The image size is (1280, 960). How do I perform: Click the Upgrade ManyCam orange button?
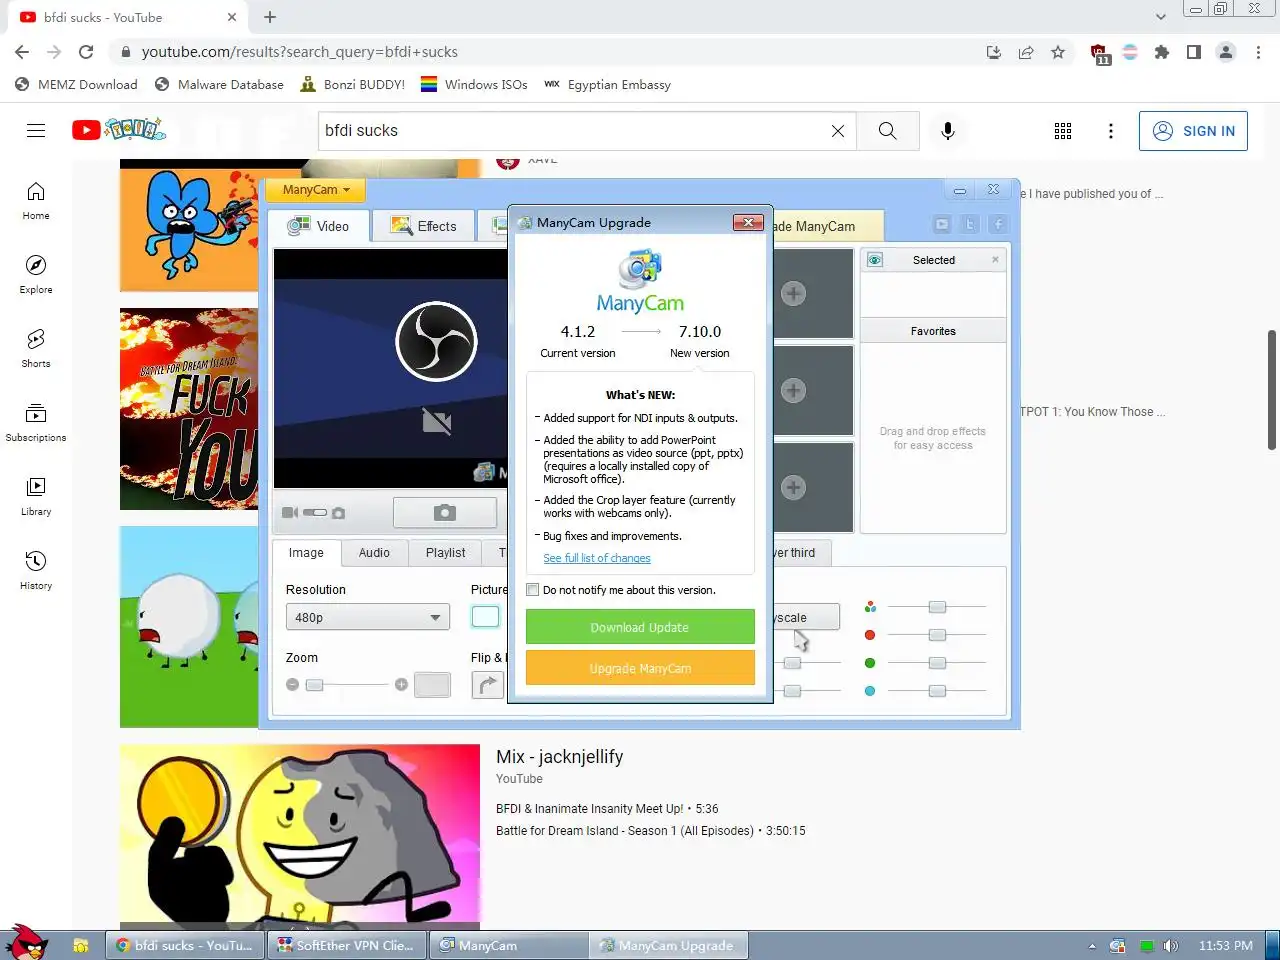pyautogui.click(x=640, y=668)
